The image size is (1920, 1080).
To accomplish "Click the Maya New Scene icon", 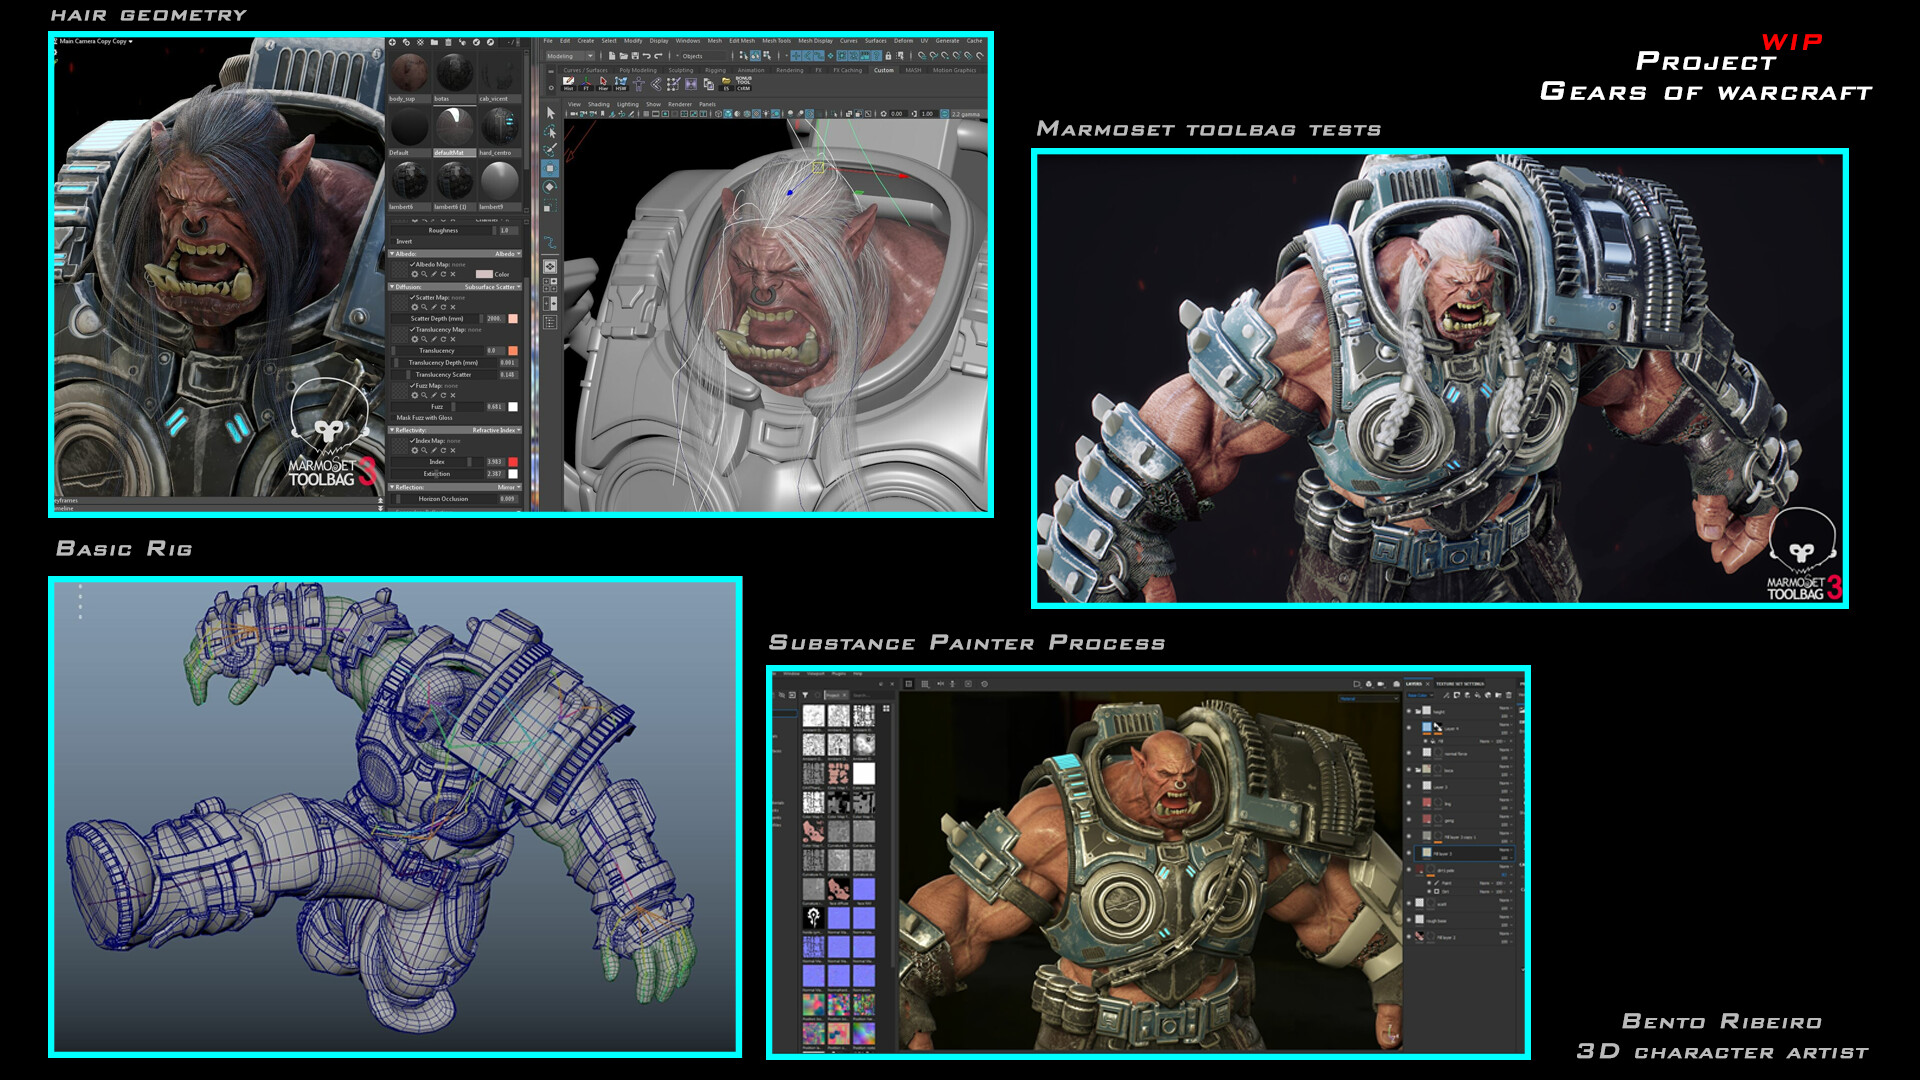I will tap(612, 56).
